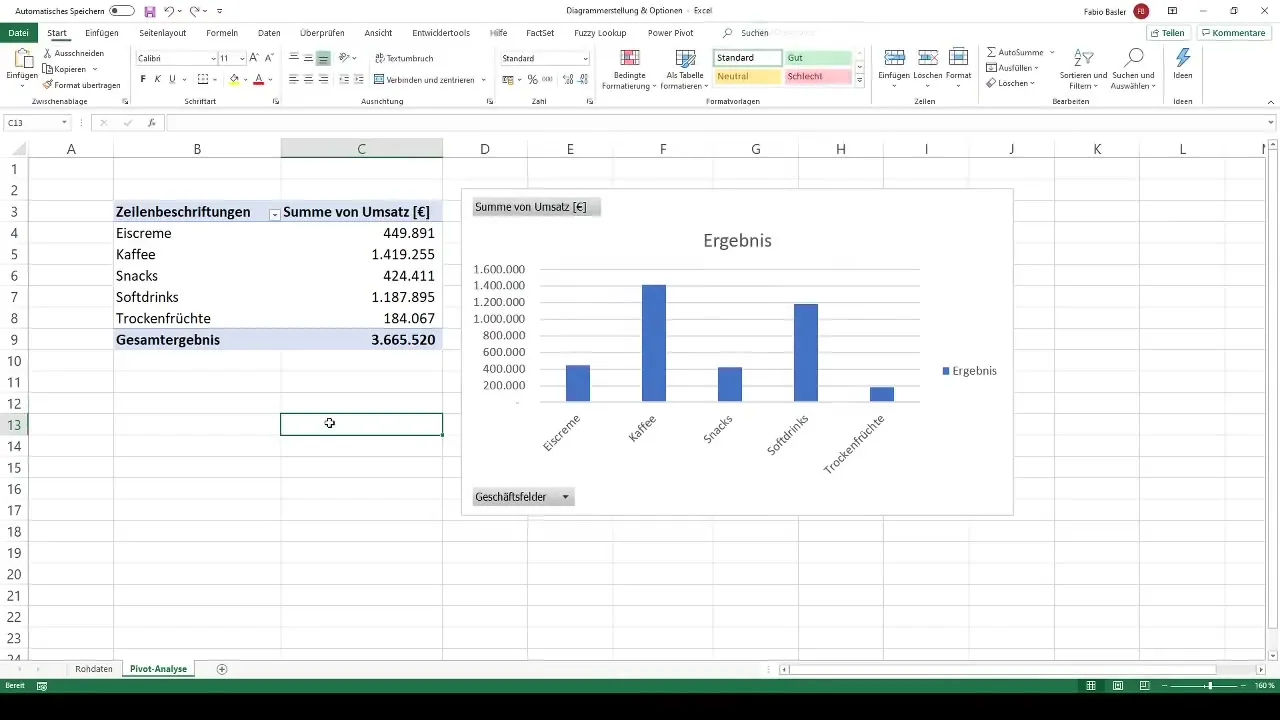
Task: Open the Datei tab
Action: [18, 32]
